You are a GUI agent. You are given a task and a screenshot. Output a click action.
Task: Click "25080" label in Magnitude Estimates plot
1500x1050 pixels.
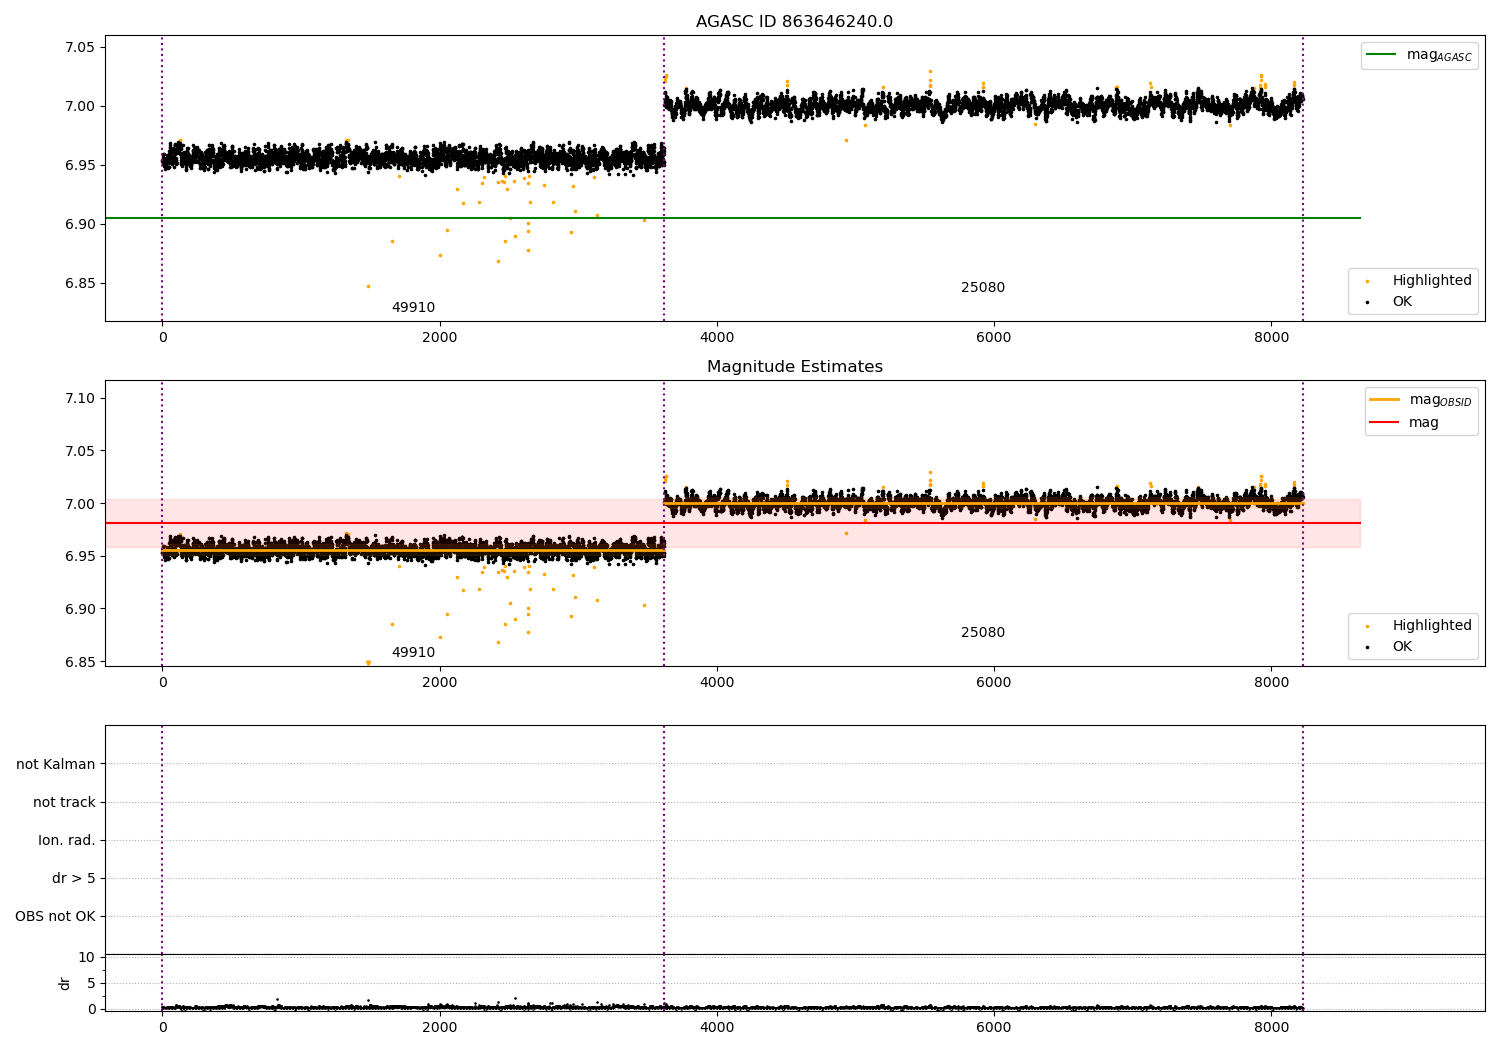(982, 633)
